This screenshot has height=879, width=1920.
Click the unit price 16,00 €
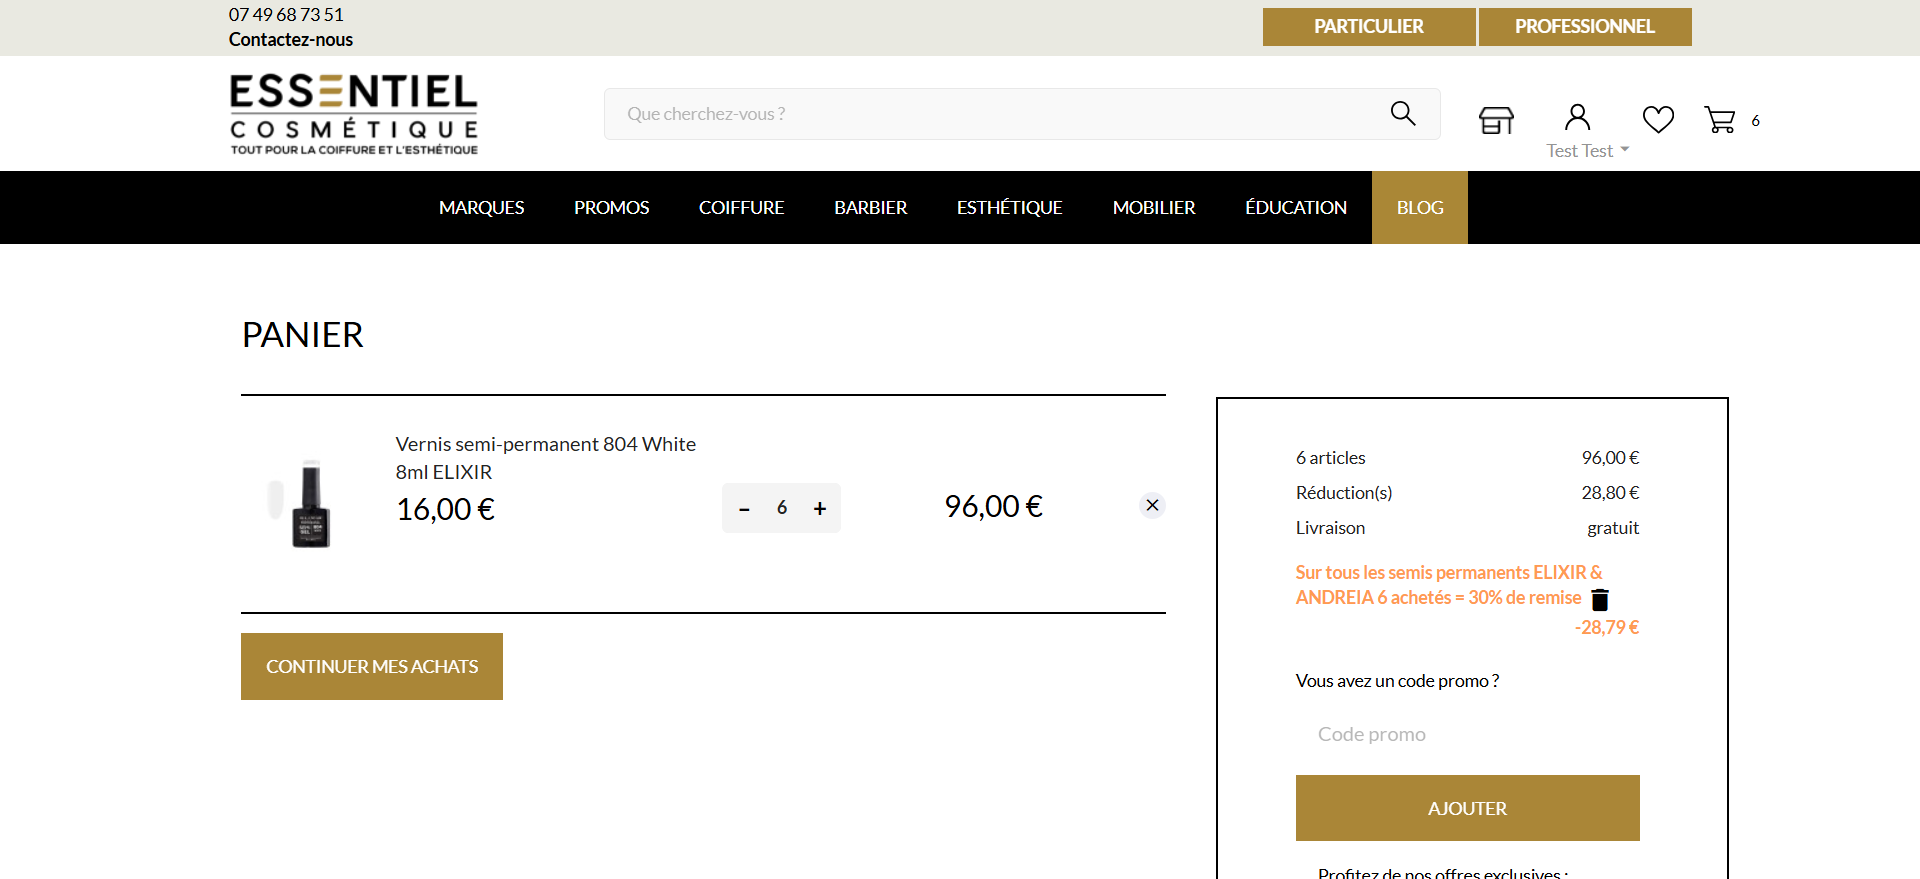coord(446,510)
